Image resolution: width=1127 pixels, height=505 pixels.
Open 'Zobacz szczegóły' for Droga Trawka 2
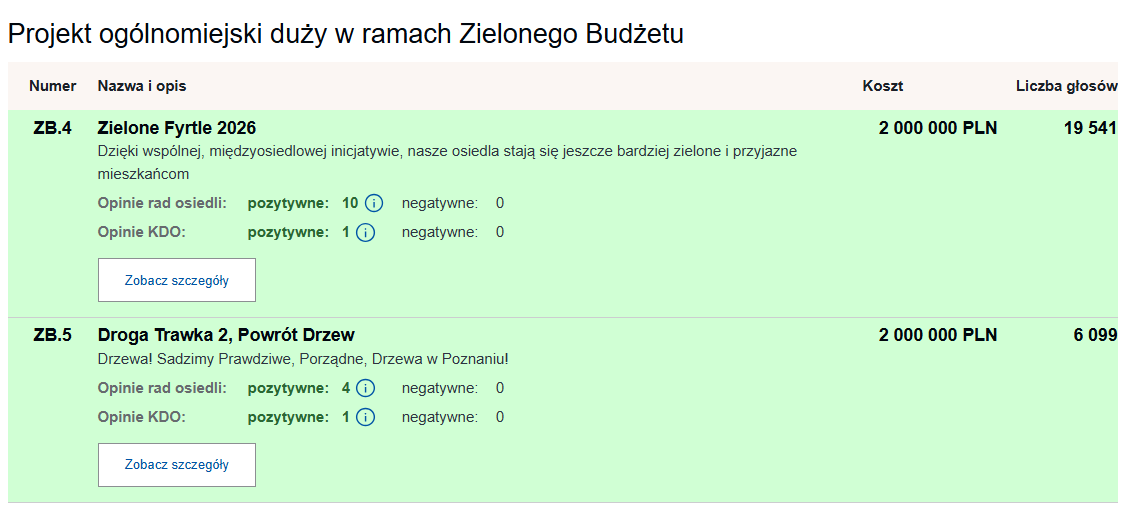coord(177,465)
